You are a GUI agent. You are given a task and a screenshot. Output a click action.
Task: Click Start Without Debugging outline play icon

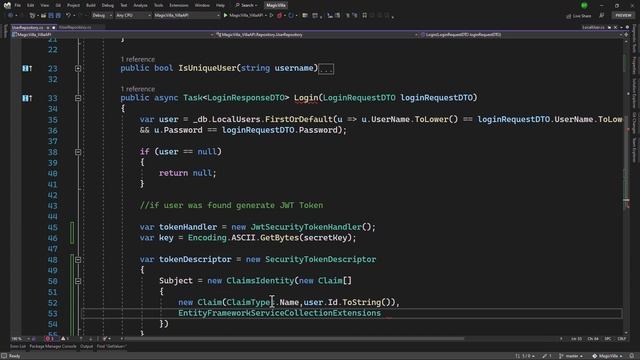[271, 16]
